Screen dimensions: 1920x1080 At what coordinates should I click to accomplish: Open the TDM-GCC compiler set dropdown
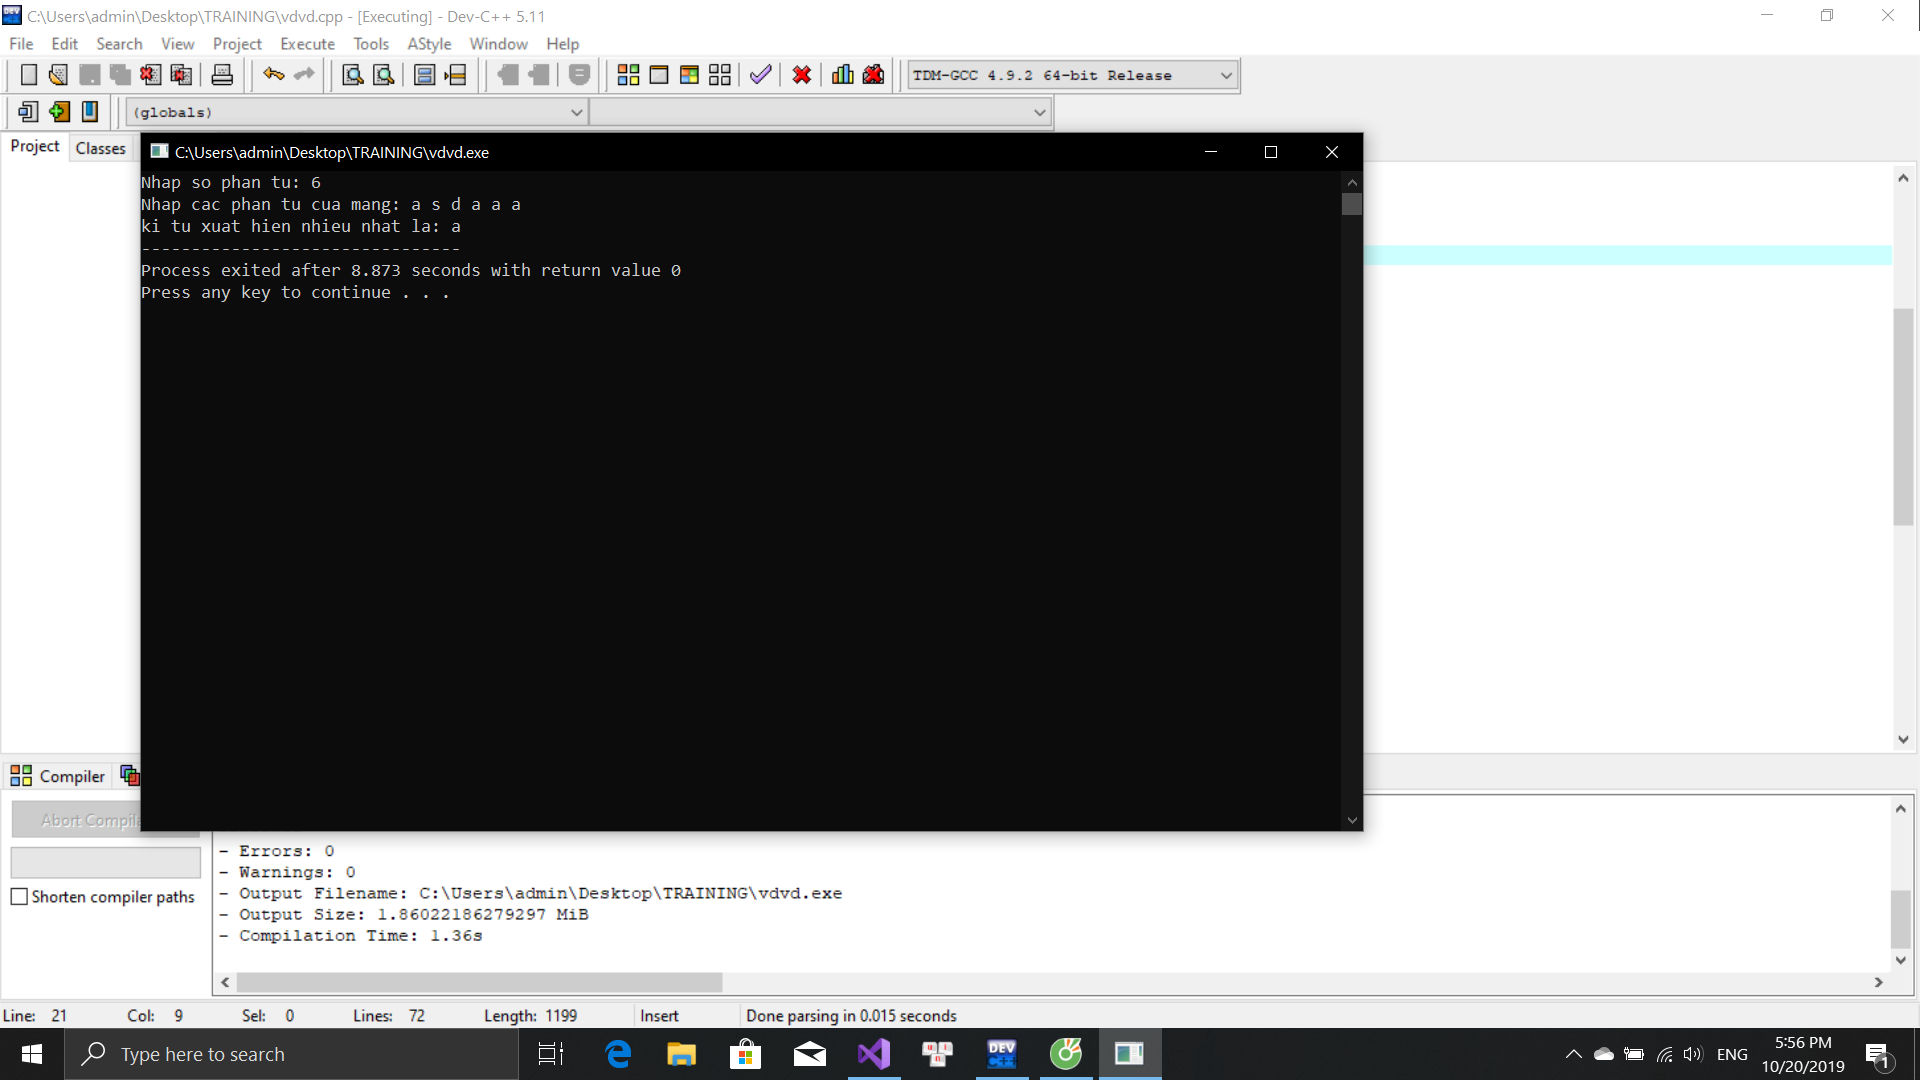point(1226,75)
